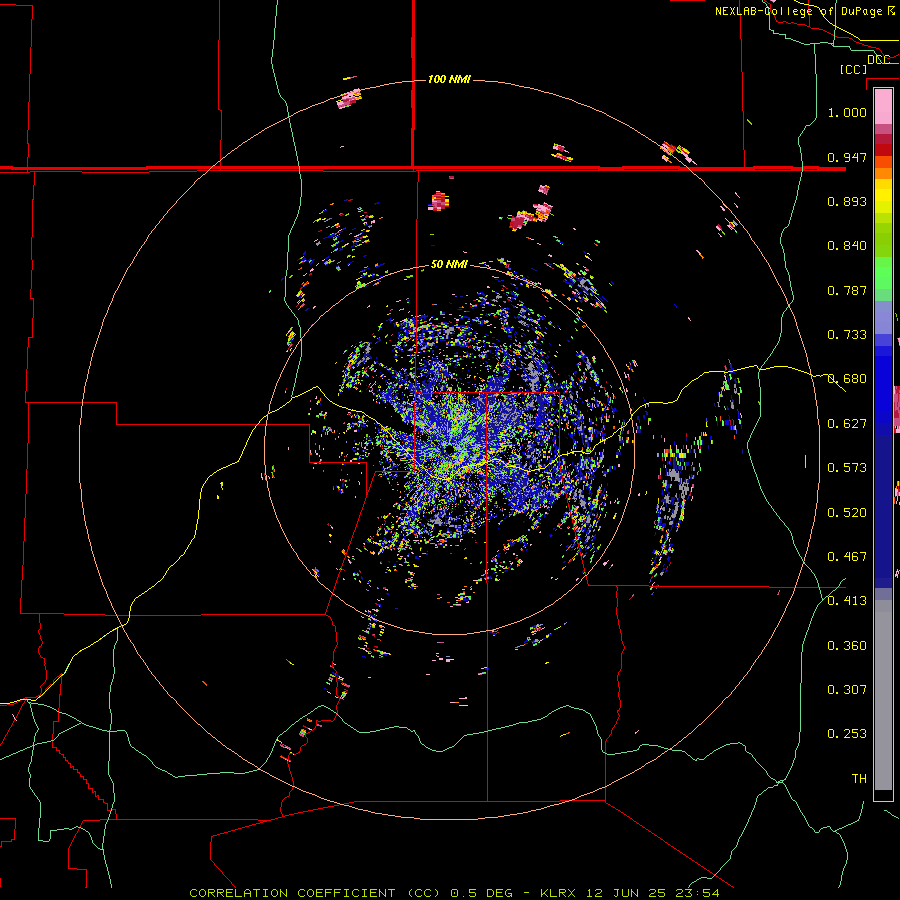Click the 100 NMI range ring label

[449, 79]
